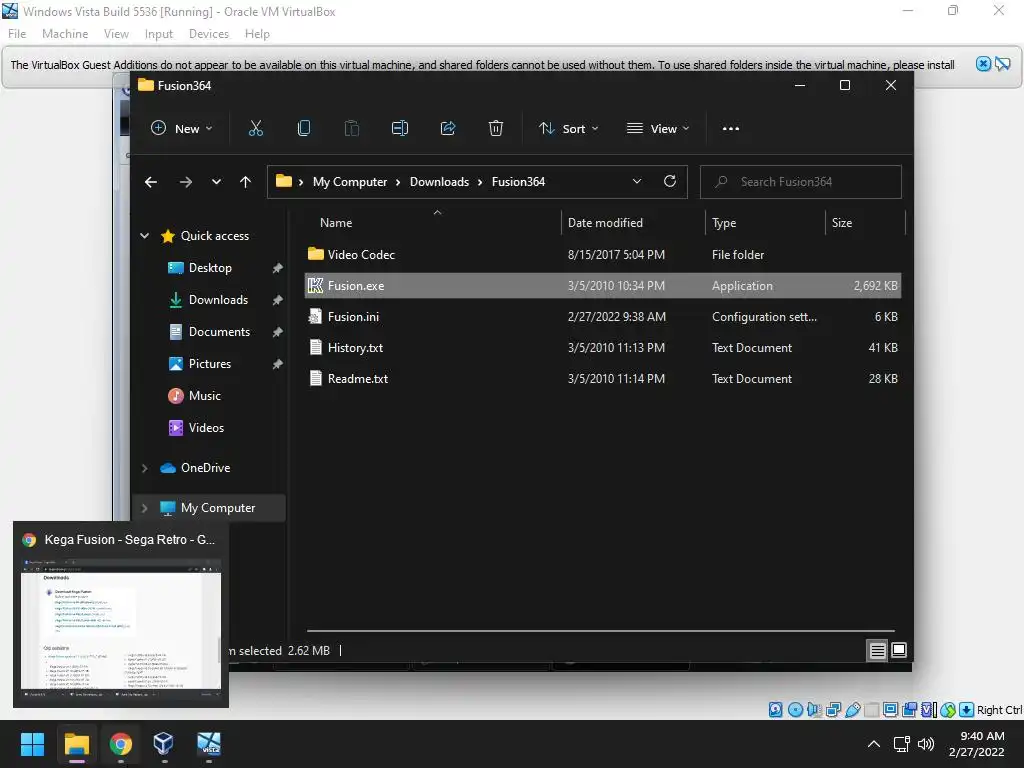Switch to large thumbnails view icon
Screen dimensions: 1024x768
[899, 650]
